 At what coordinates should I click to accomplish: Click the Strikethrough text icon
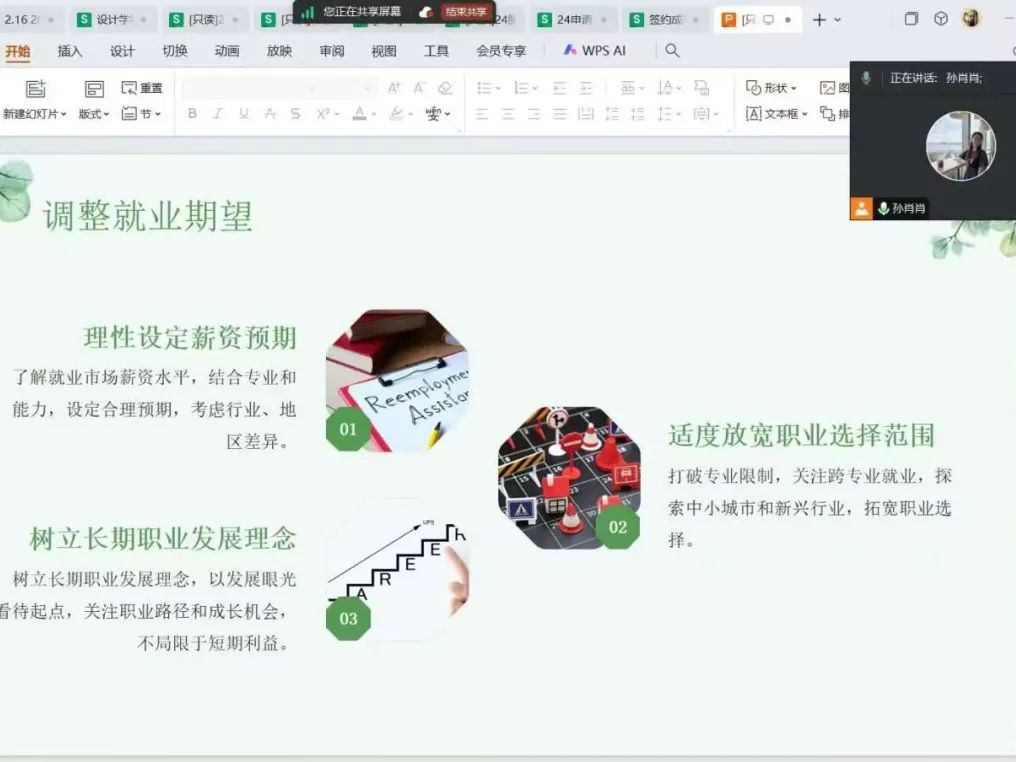[x=295, y=114]
